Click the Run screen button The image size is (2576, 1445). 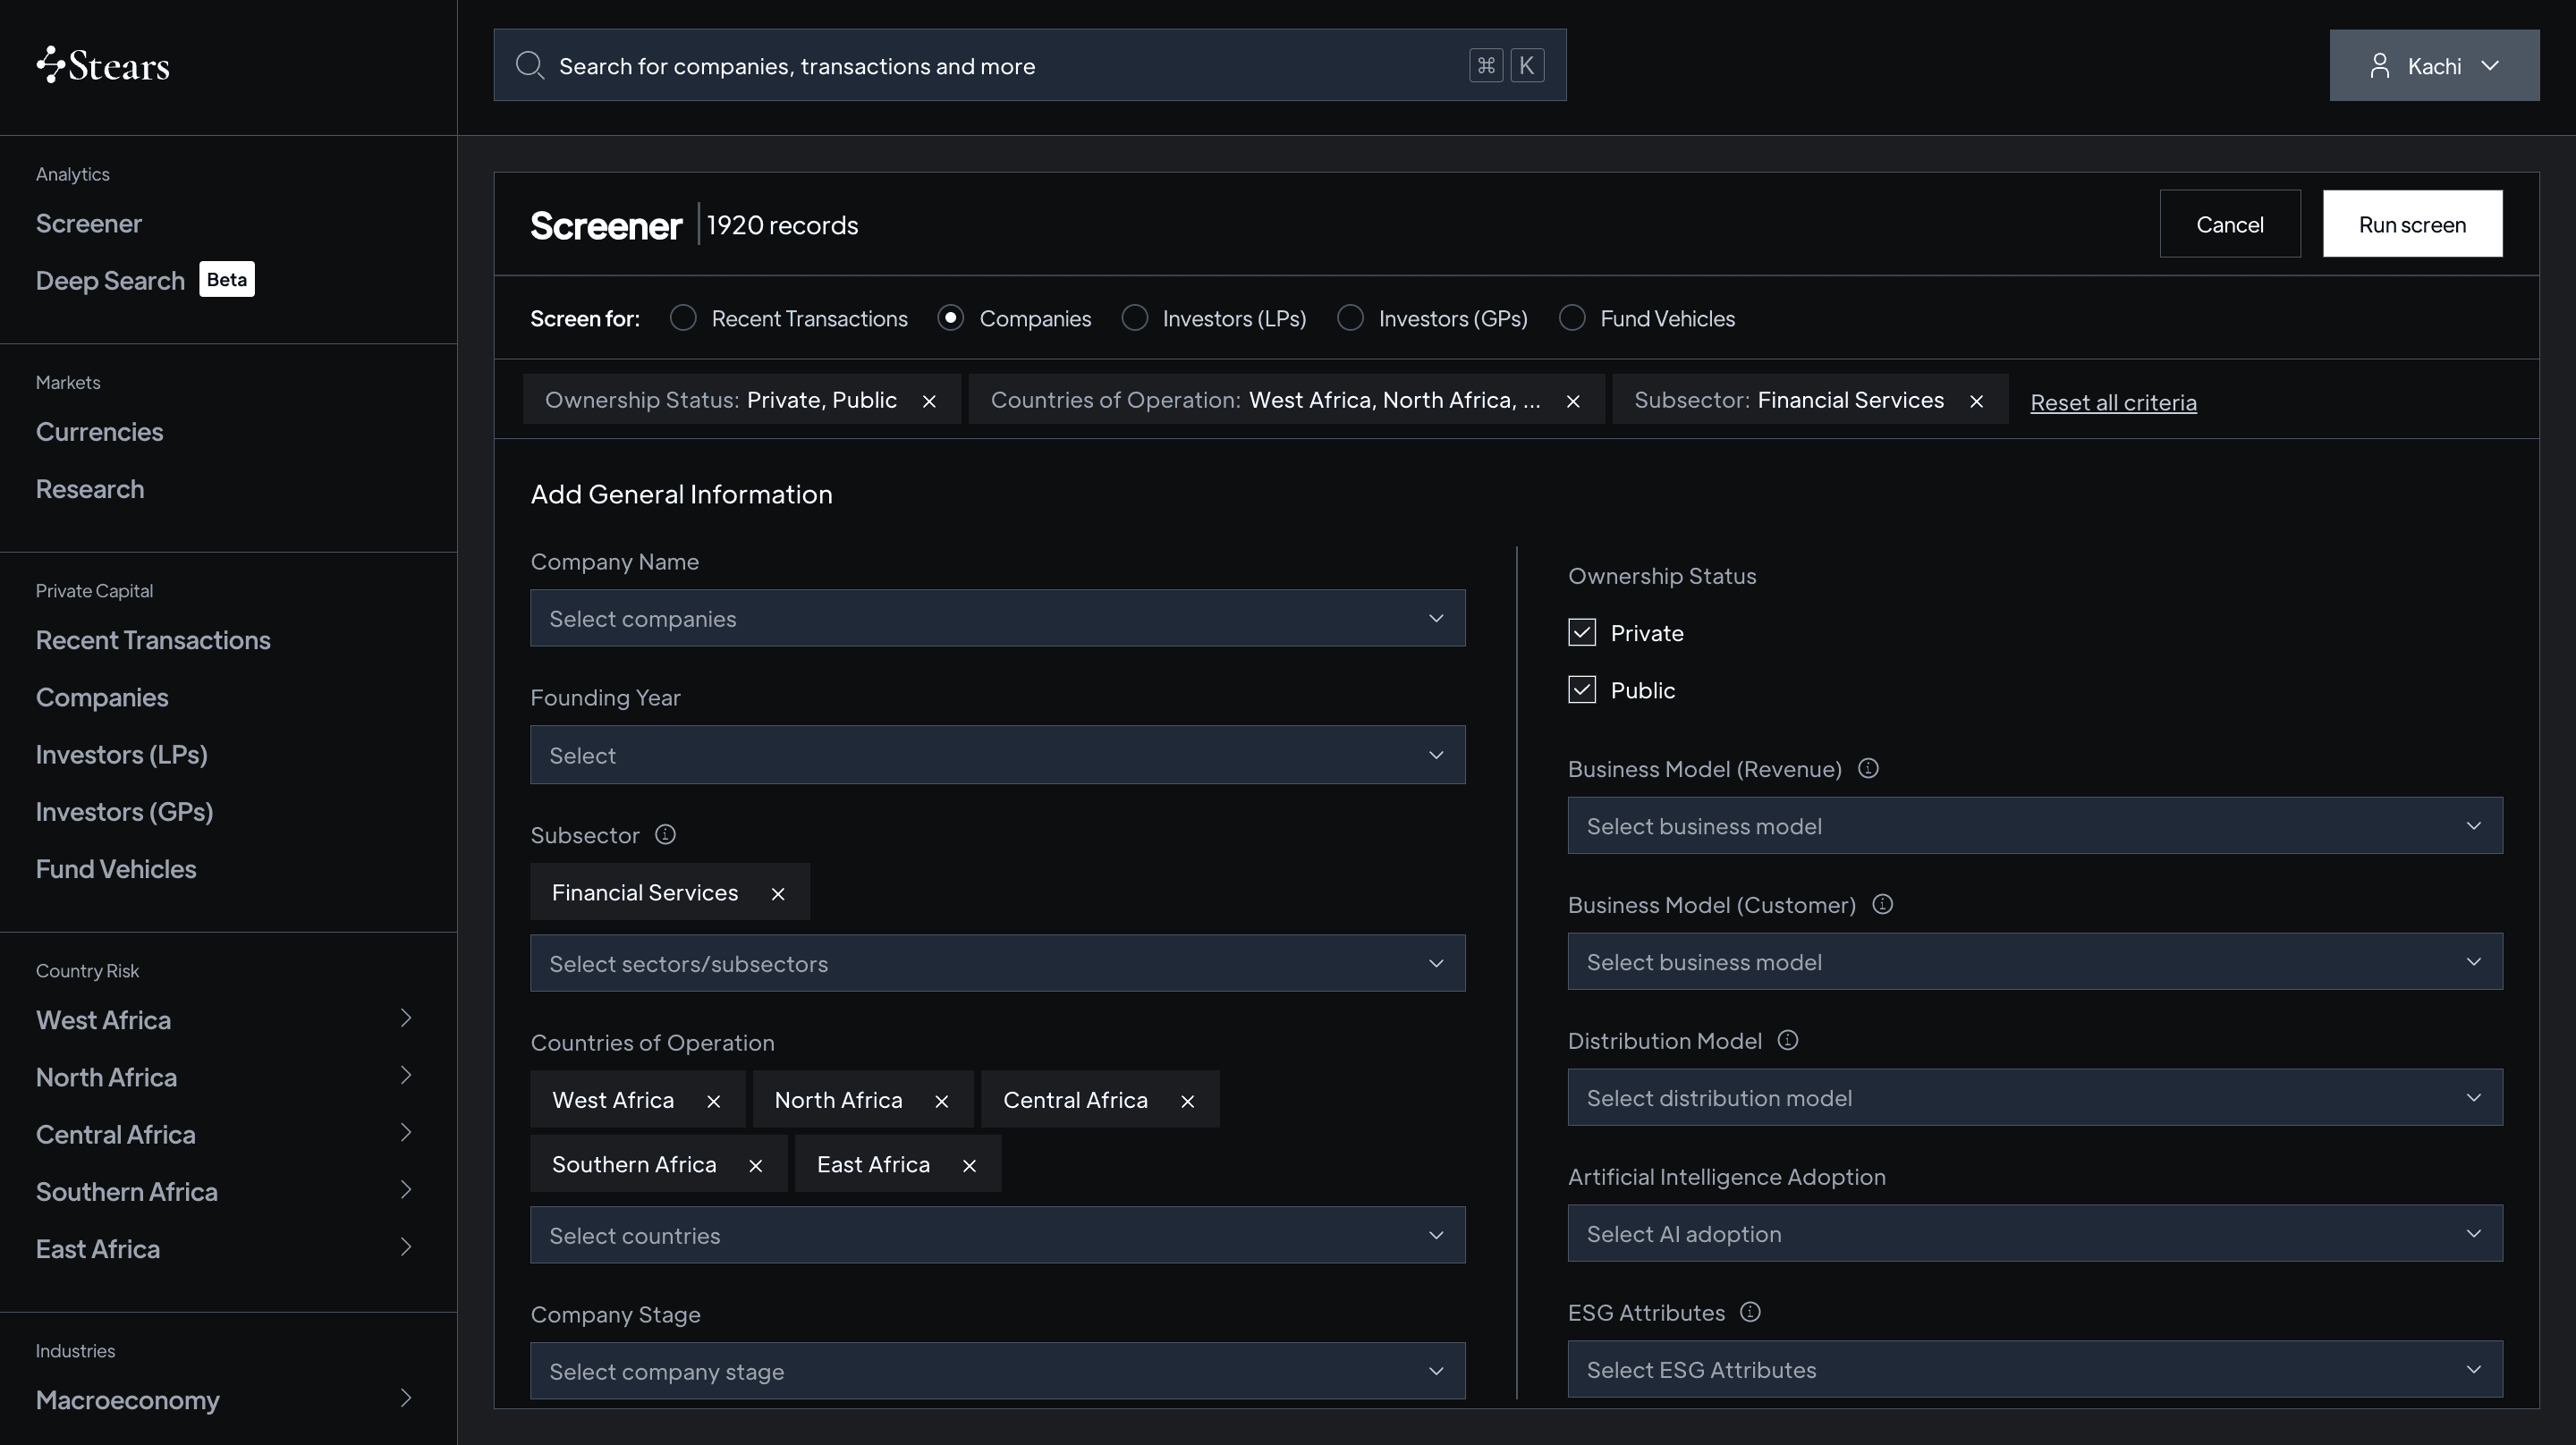point(2412,224)
